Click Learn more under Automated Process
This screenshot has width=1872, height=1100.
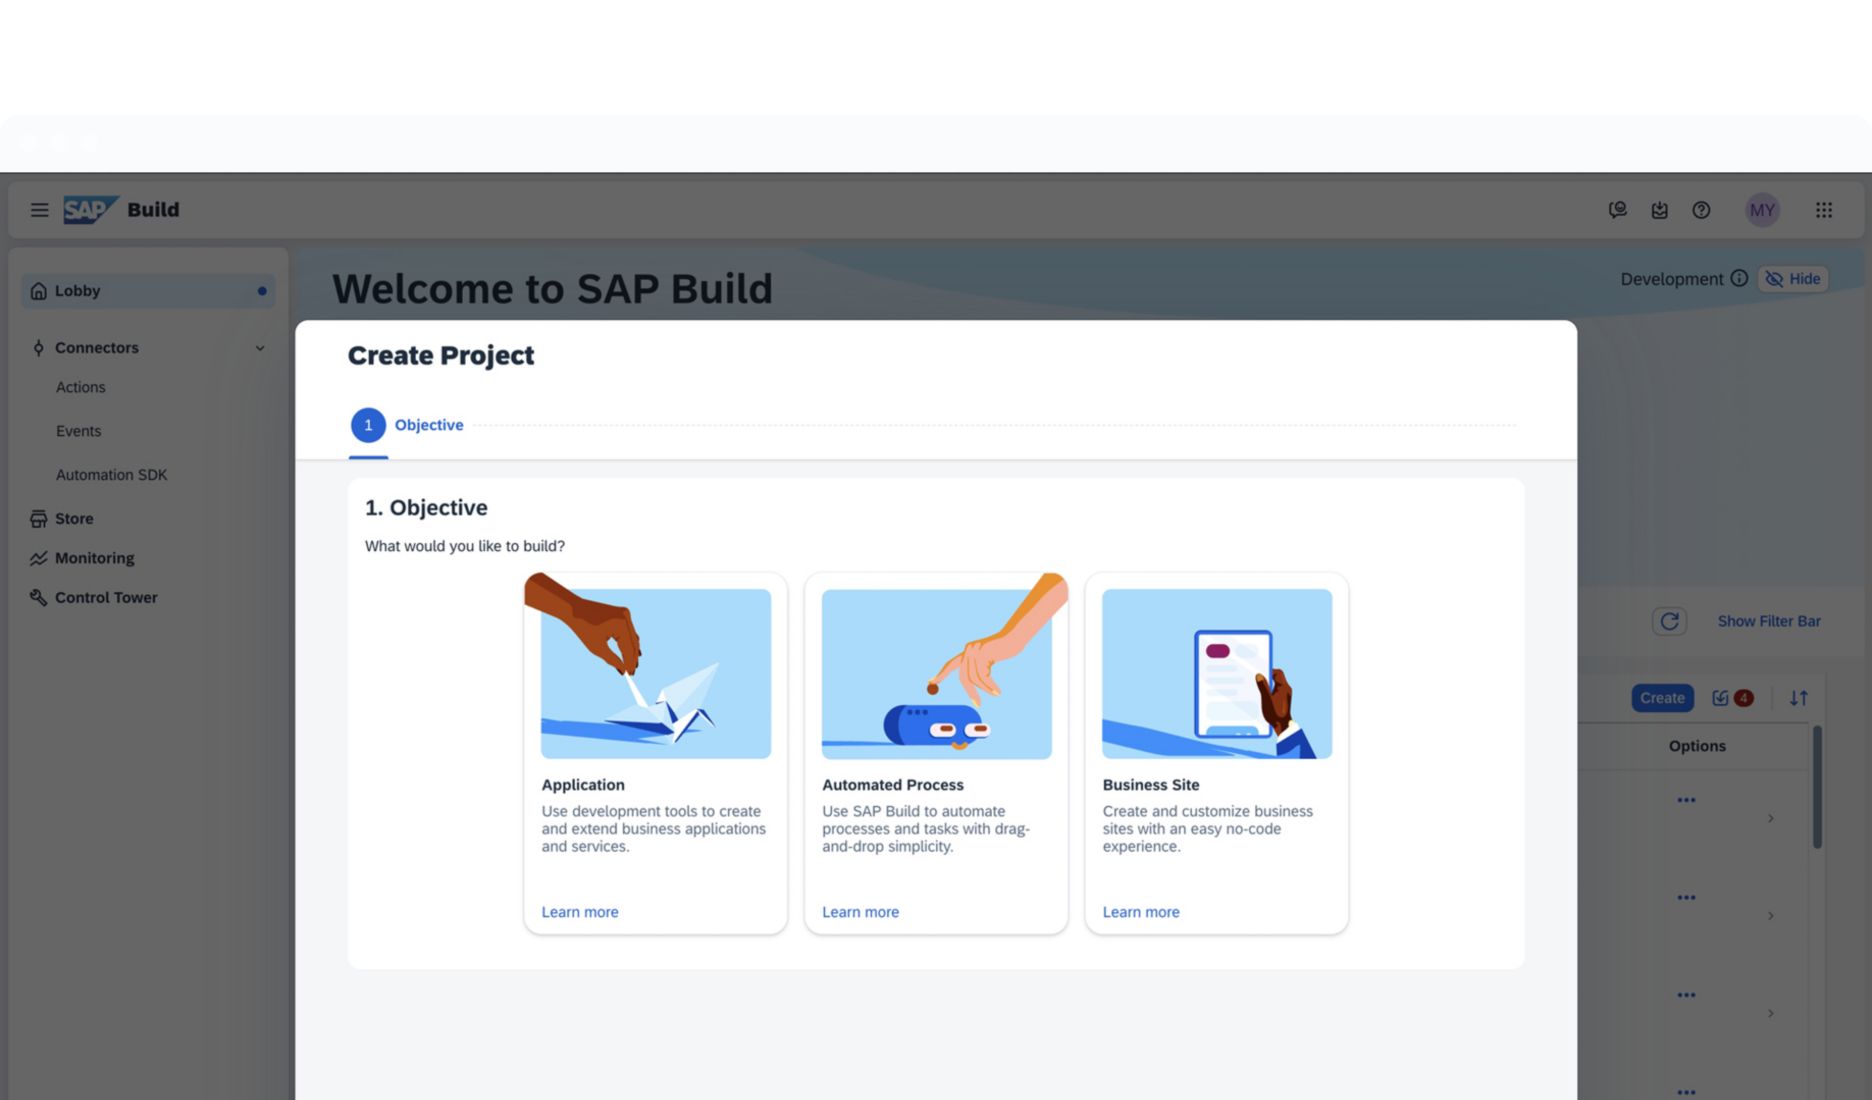pos(860,911)
